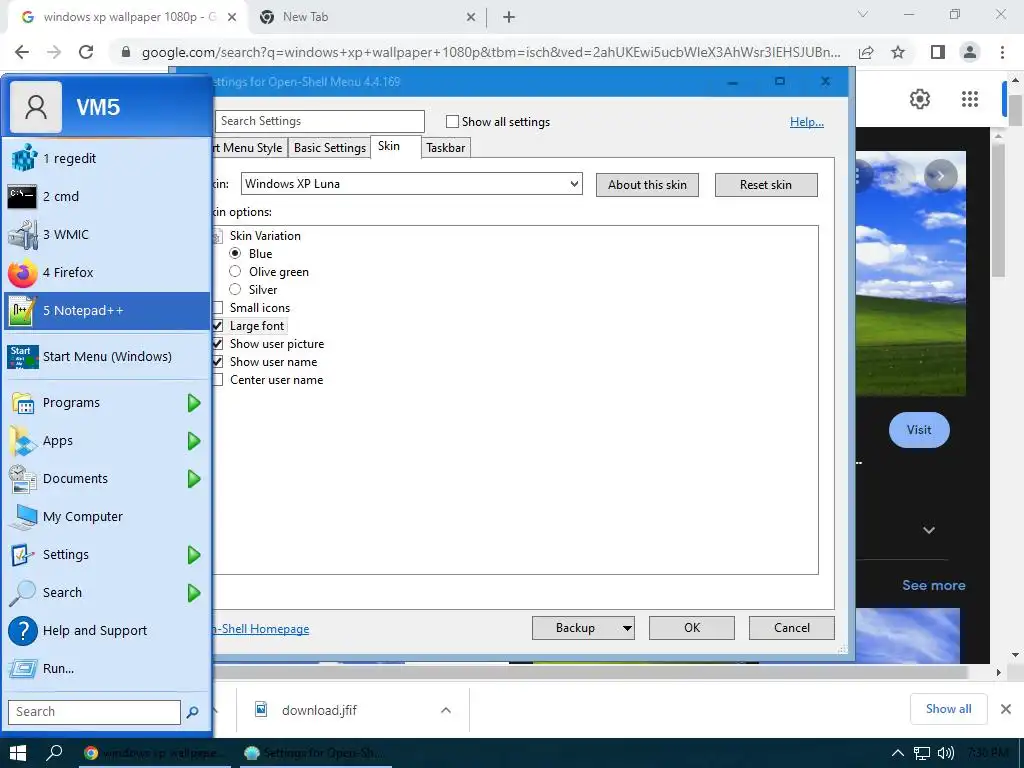Switch to Start Menu Style tab

[249, 148]
